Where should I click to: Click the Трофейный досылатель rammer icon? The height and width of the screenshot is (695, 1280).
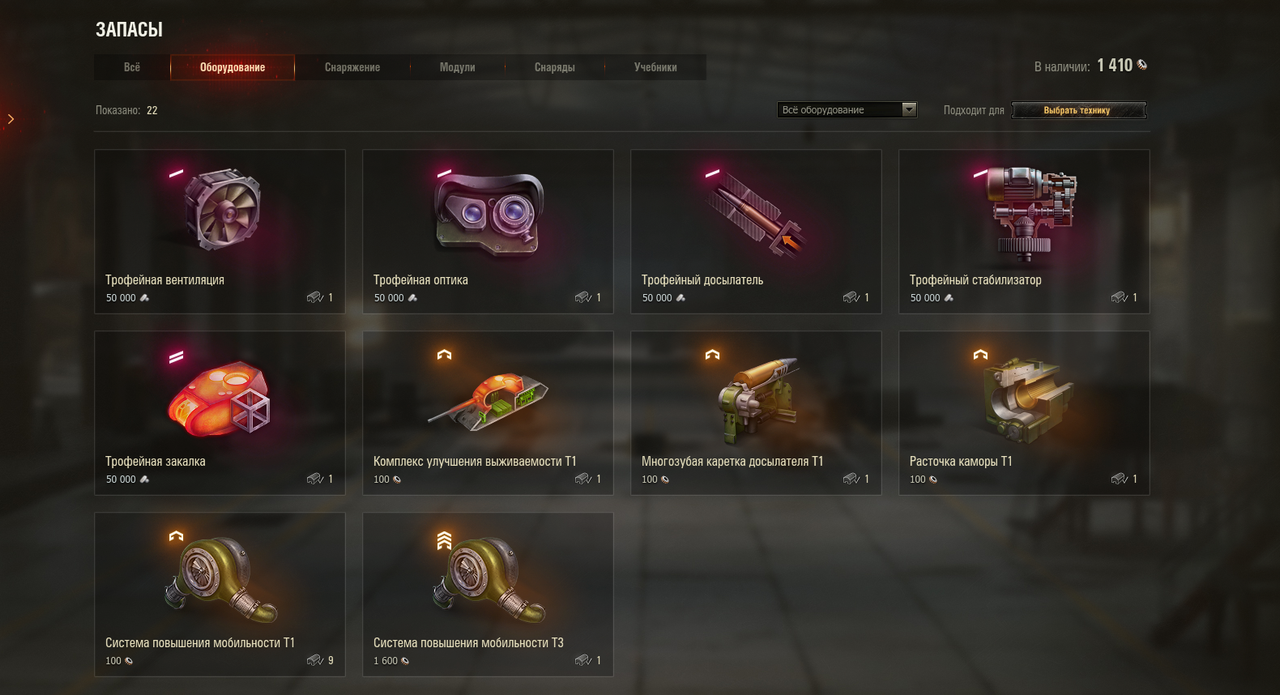click(x=756, y=212)
